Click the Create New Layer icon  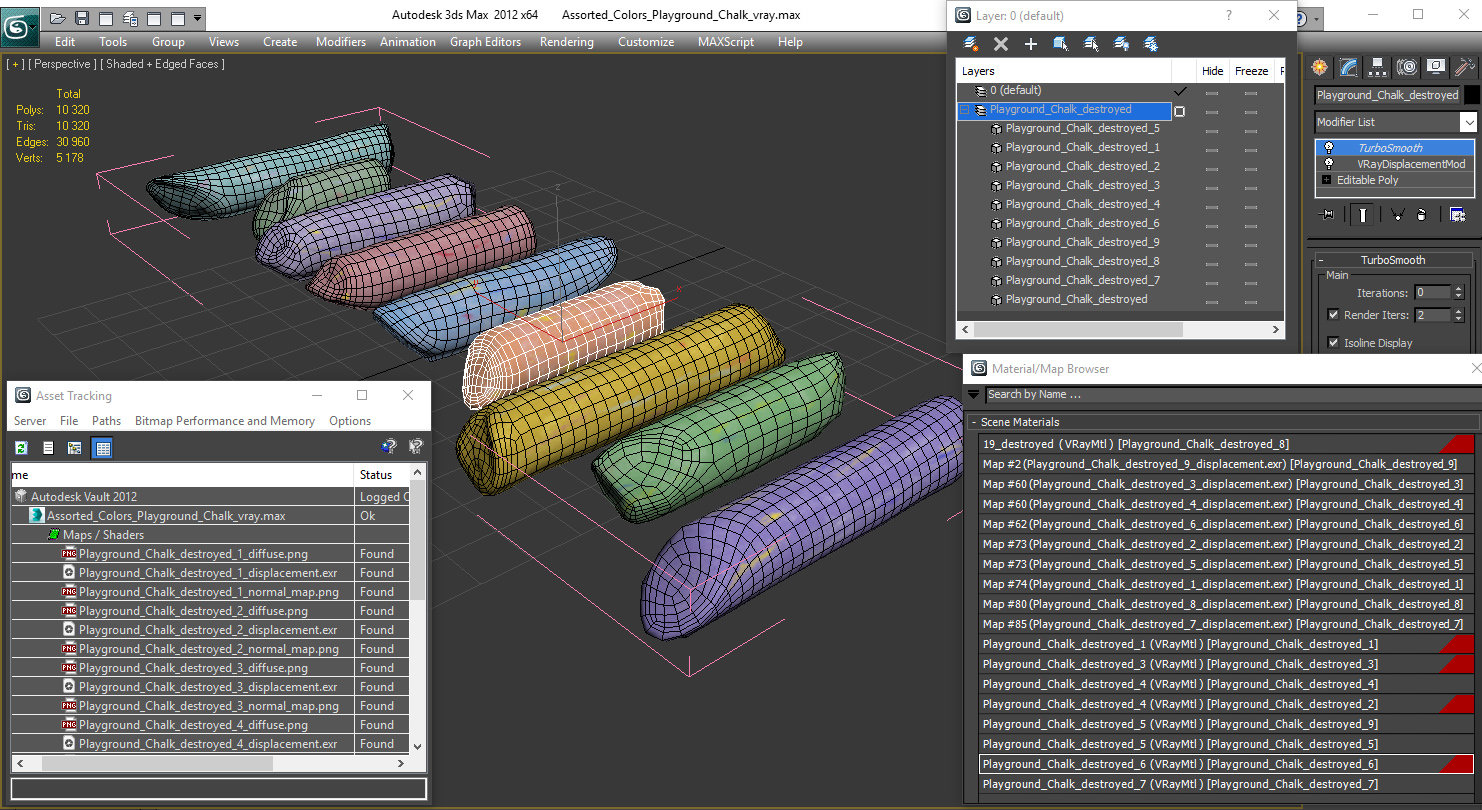pos(970,44)
